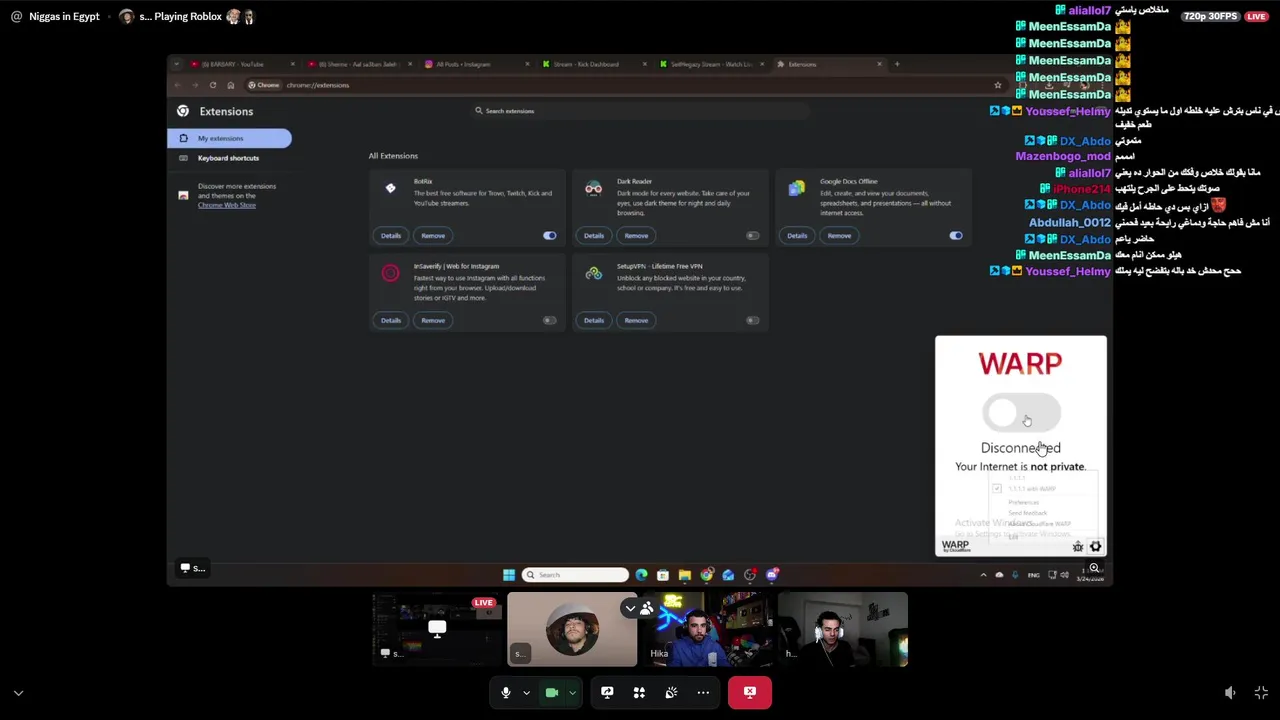The width and height of the screenshot is (1280, 720).
Task: Turn off the camera button
Action: tap(552, 692)
